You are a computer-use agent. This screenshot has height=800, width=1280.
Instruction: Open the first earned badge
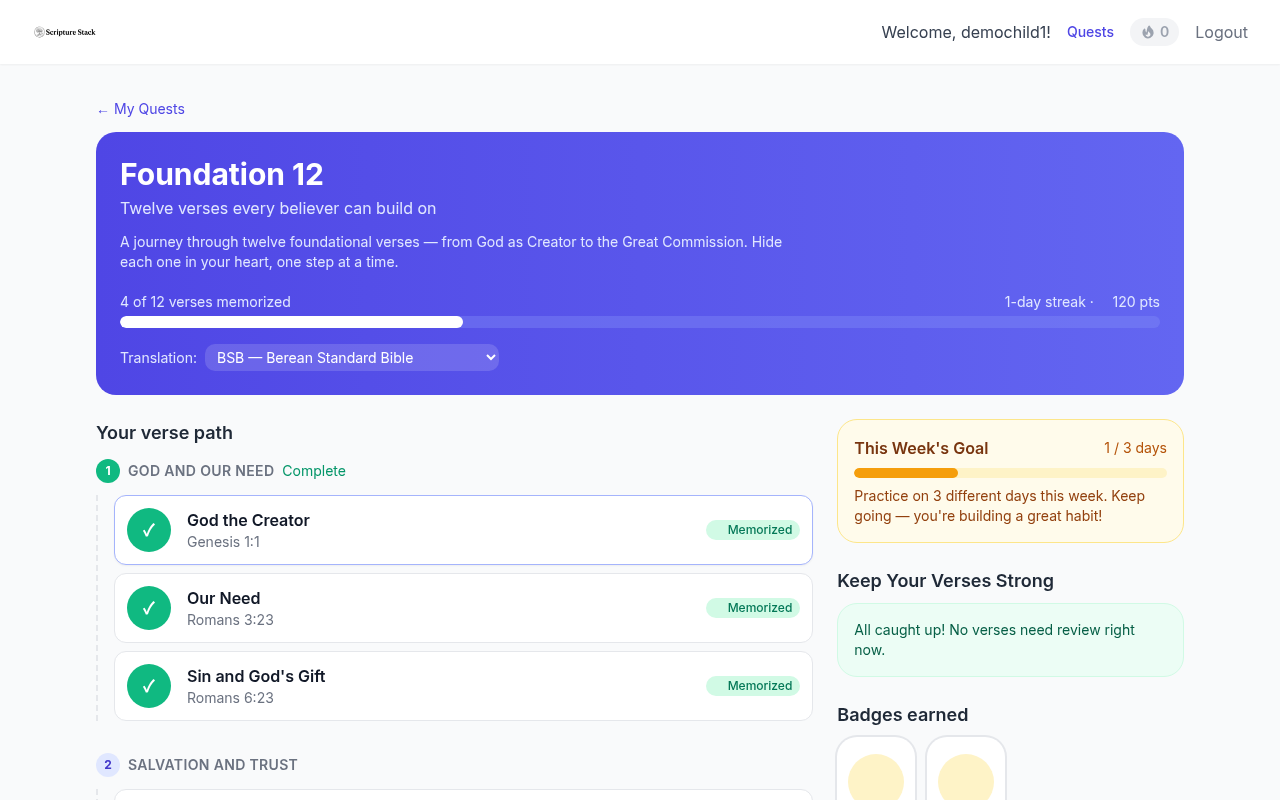click(x=876, y=768)
